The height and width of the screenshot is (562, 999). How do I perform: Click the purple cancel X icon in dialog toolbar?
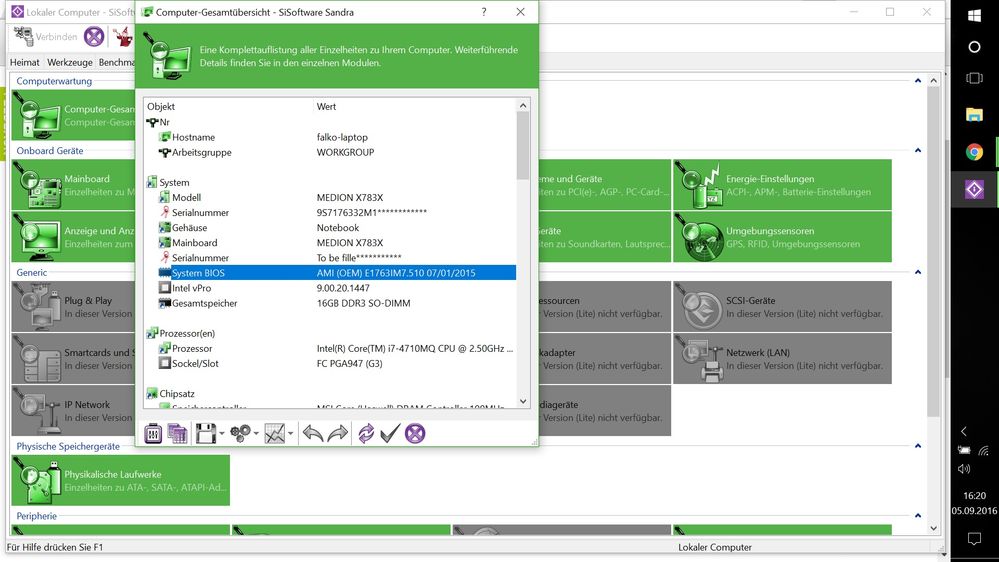(x=415, y=433)
